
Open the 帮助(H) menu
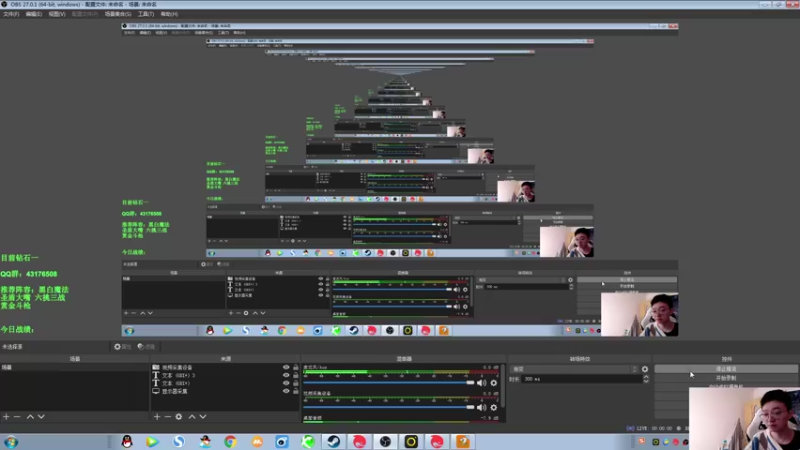(x=169, y=14)
